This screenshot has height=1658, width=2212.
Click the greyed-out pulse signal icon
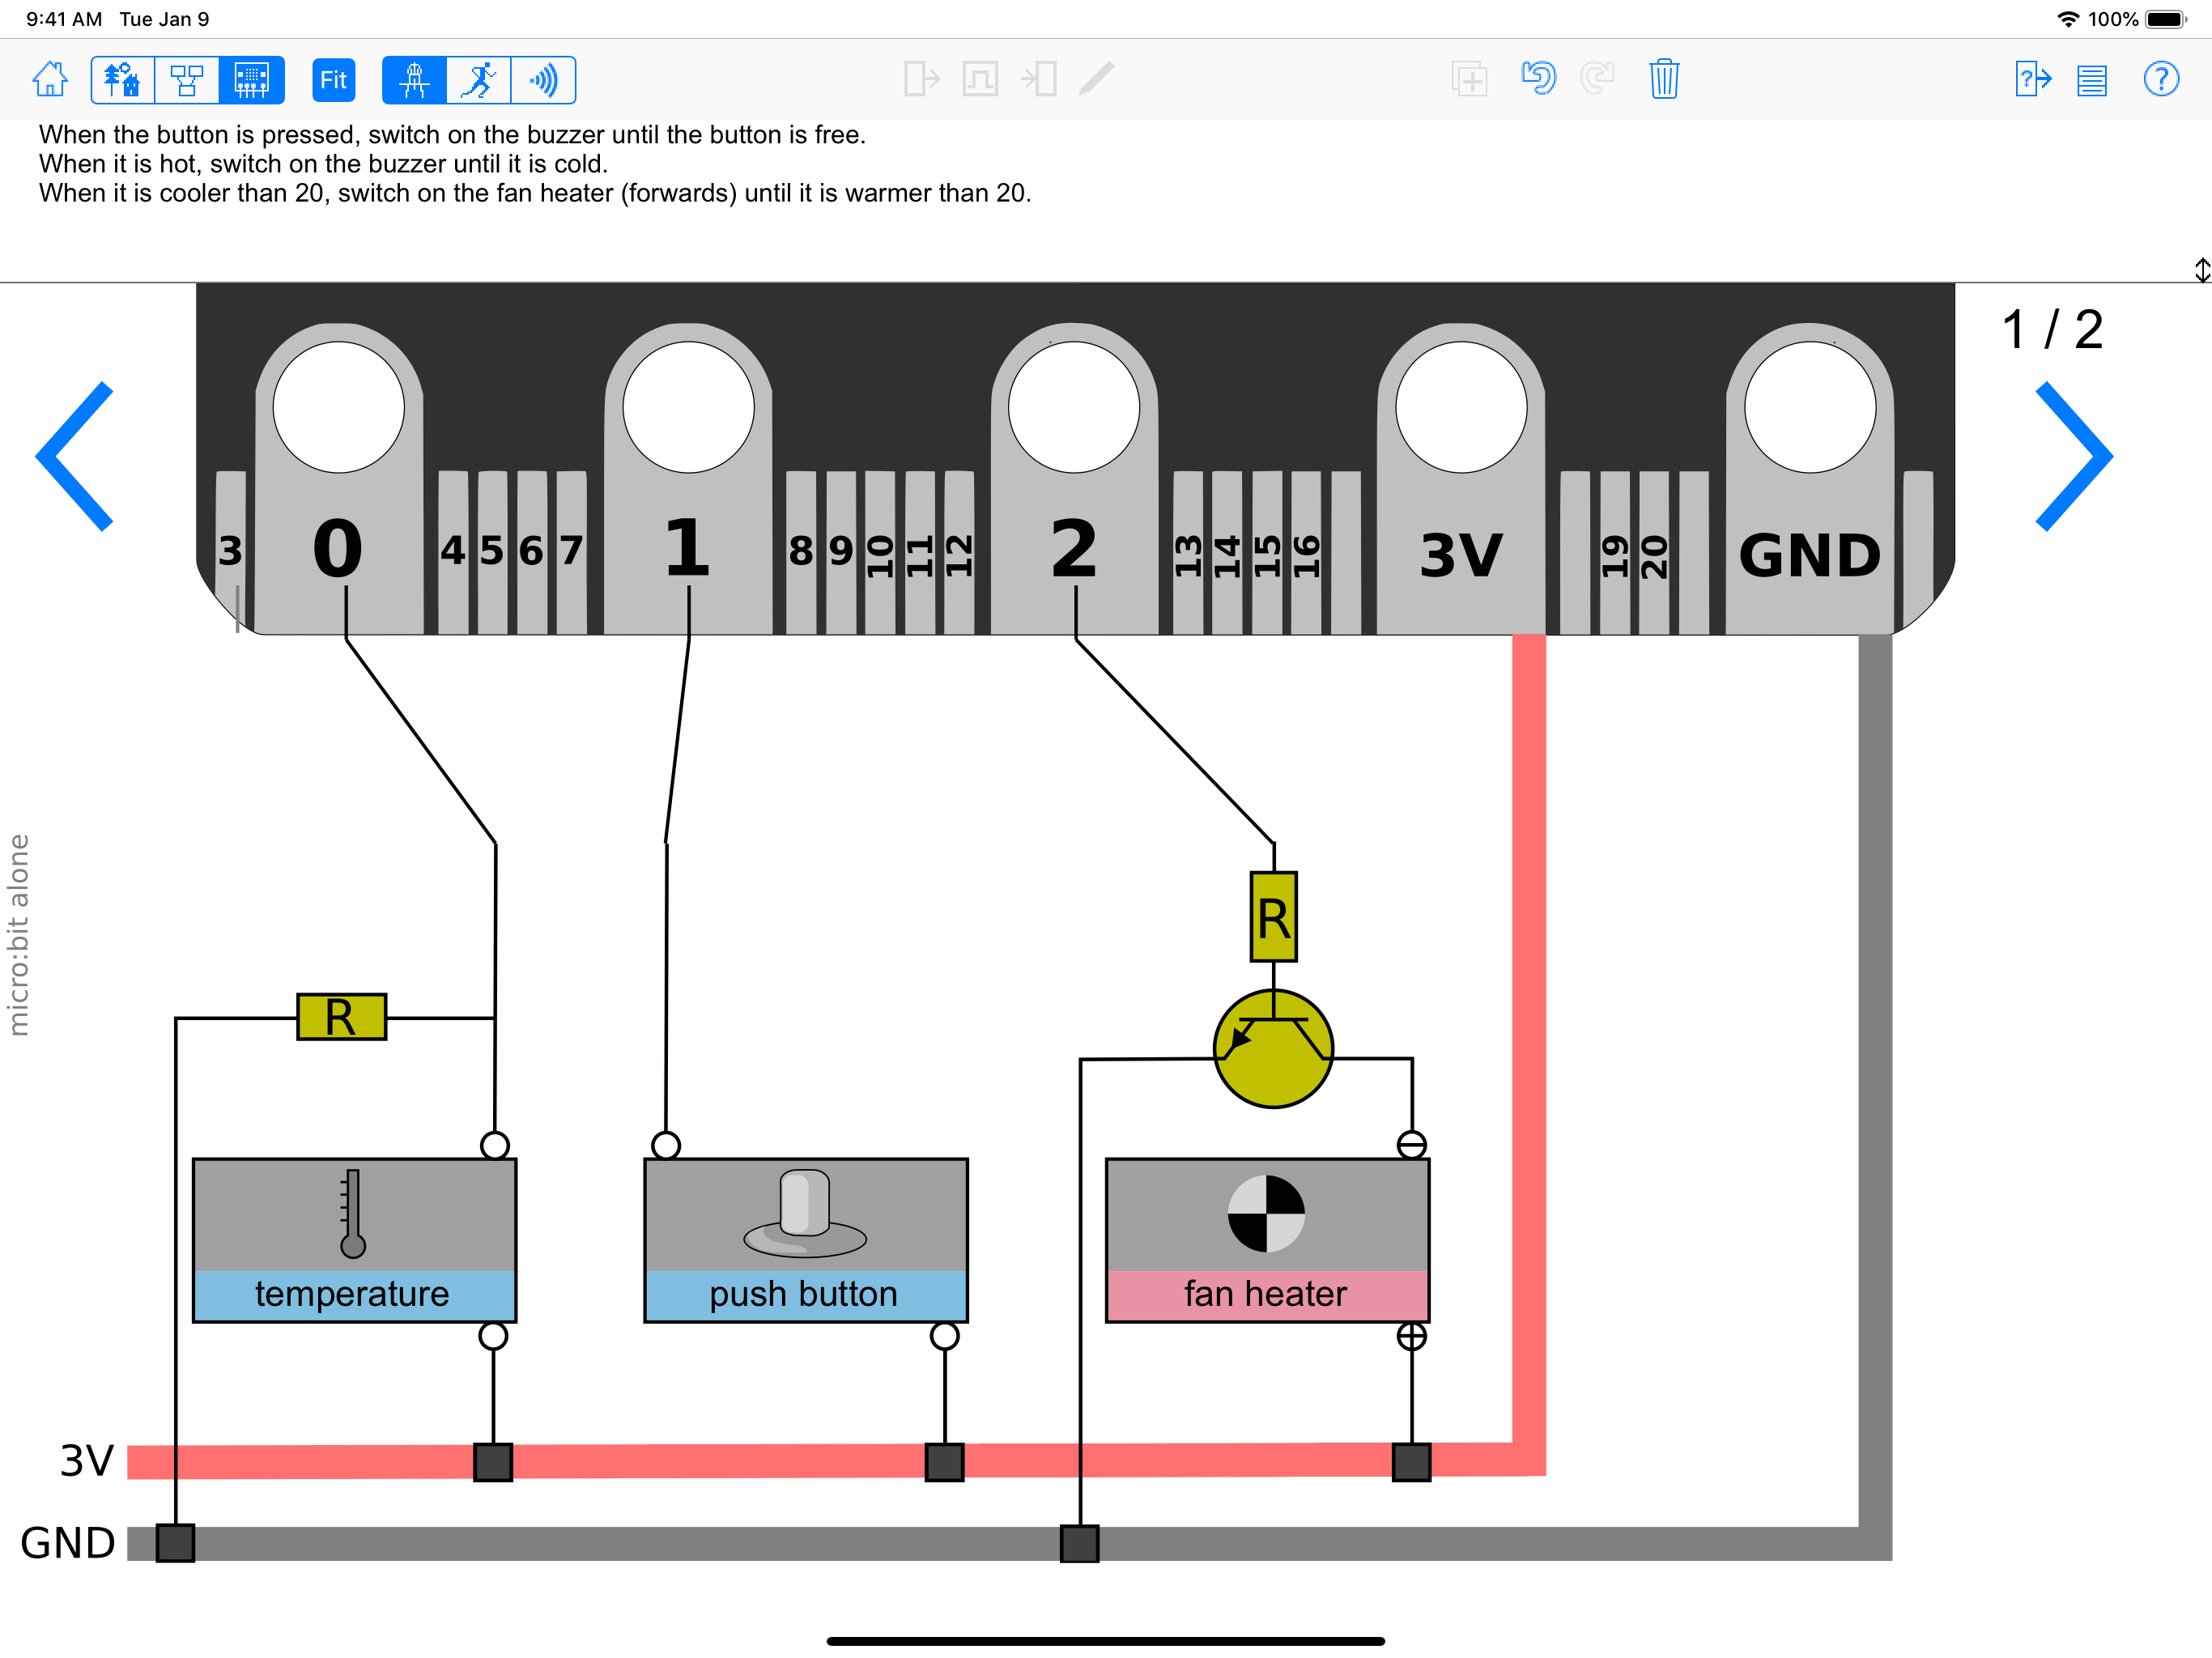pyautogui.click(x=980, y=79)
